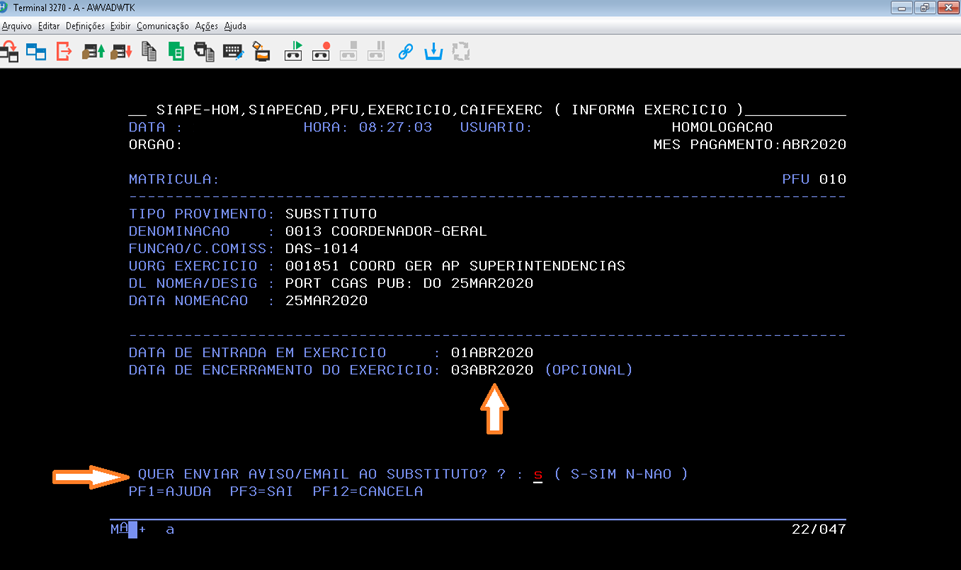Click the blue download arrow icon
Screen dimensions: 961x570
click(434, 51)
